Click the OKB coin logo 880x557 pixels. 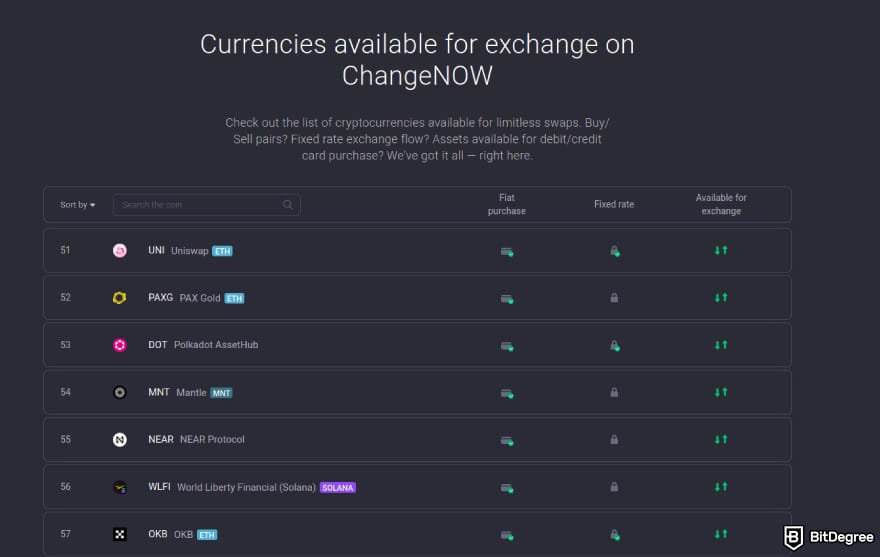(x=120, y=534)
